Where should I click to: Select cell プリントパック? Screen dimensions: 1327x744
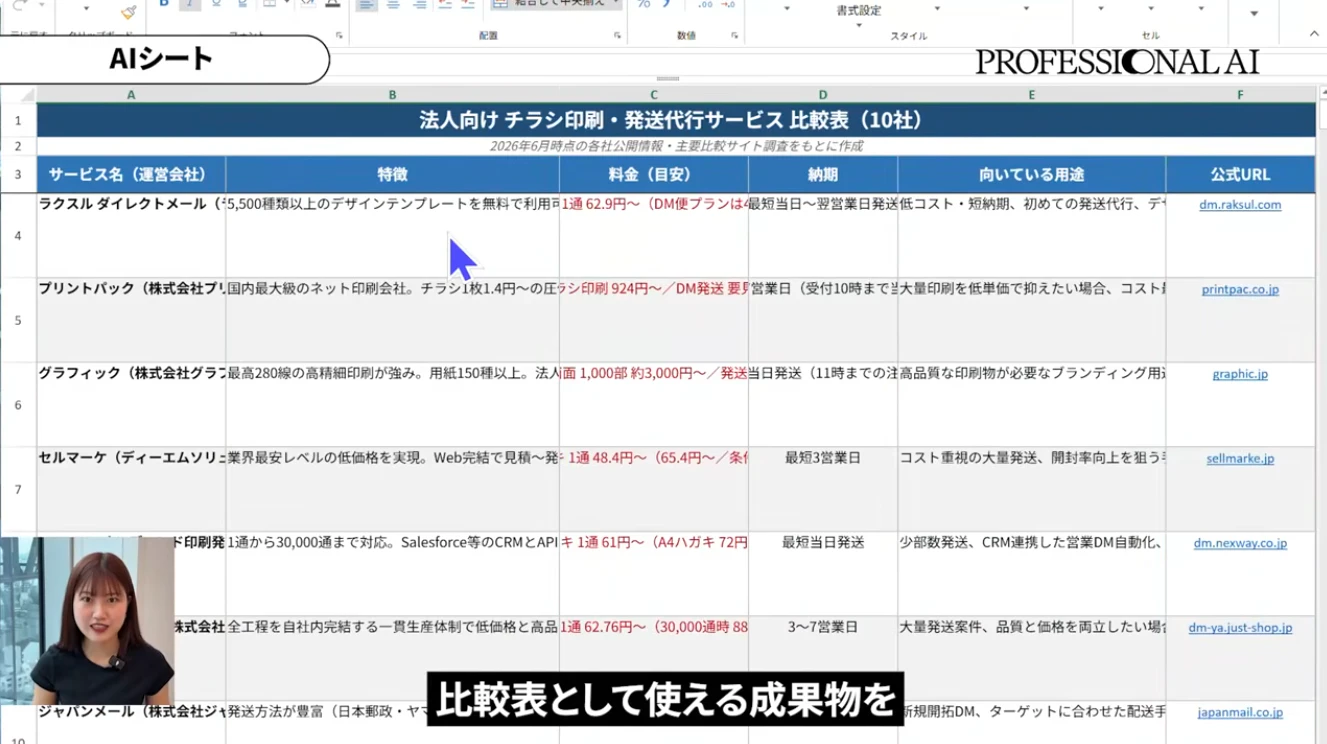[x=131, y=320]
